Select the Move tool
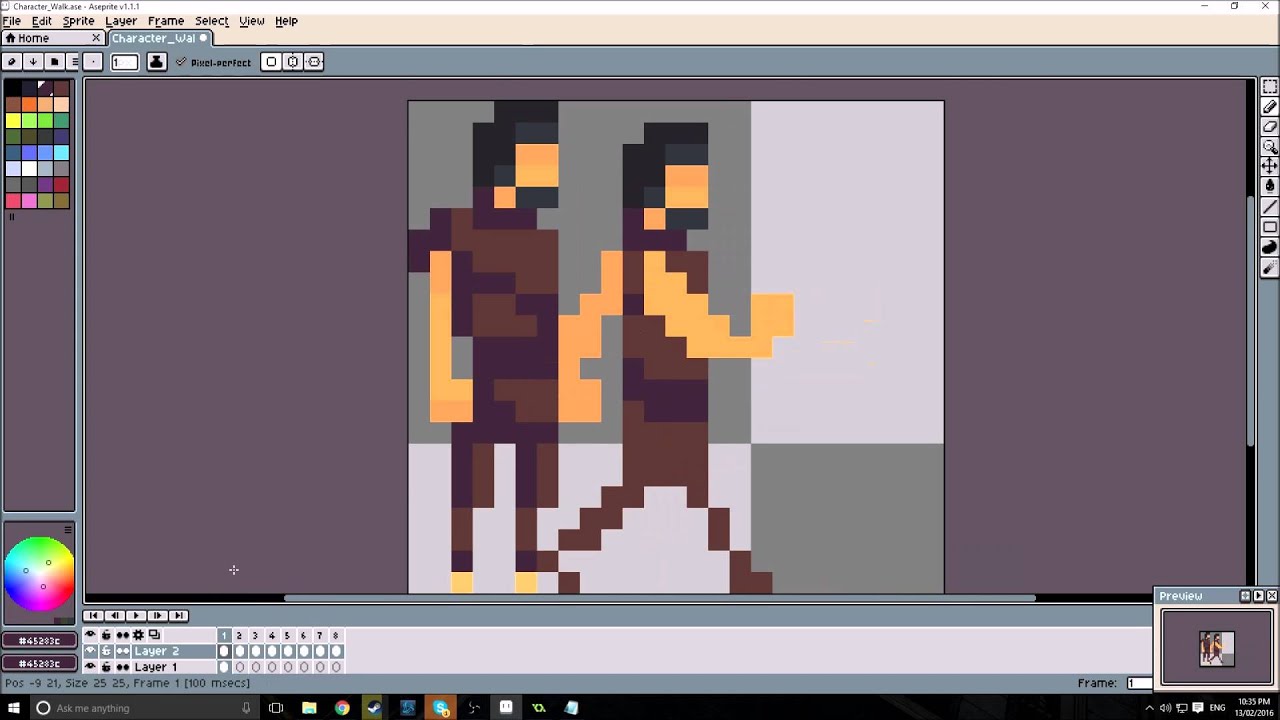The image size is (1280, 720). [x=1269, y=166]
